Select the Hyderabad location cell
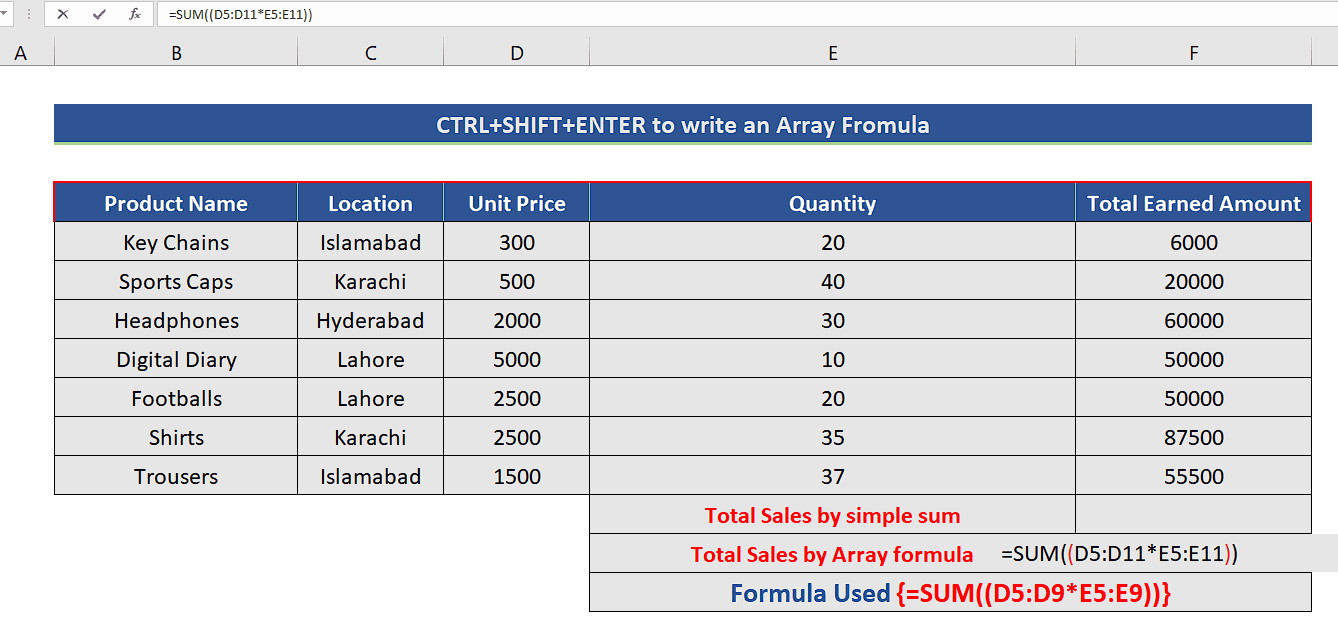The image size is (1338, 629). [x=370, y=320]
